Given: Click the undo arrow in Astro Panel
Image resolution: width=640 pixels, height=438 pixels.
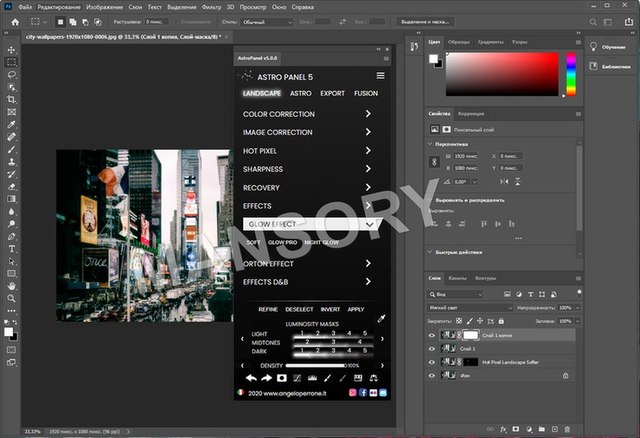Looking at the screenshot, I should (250, 378).
